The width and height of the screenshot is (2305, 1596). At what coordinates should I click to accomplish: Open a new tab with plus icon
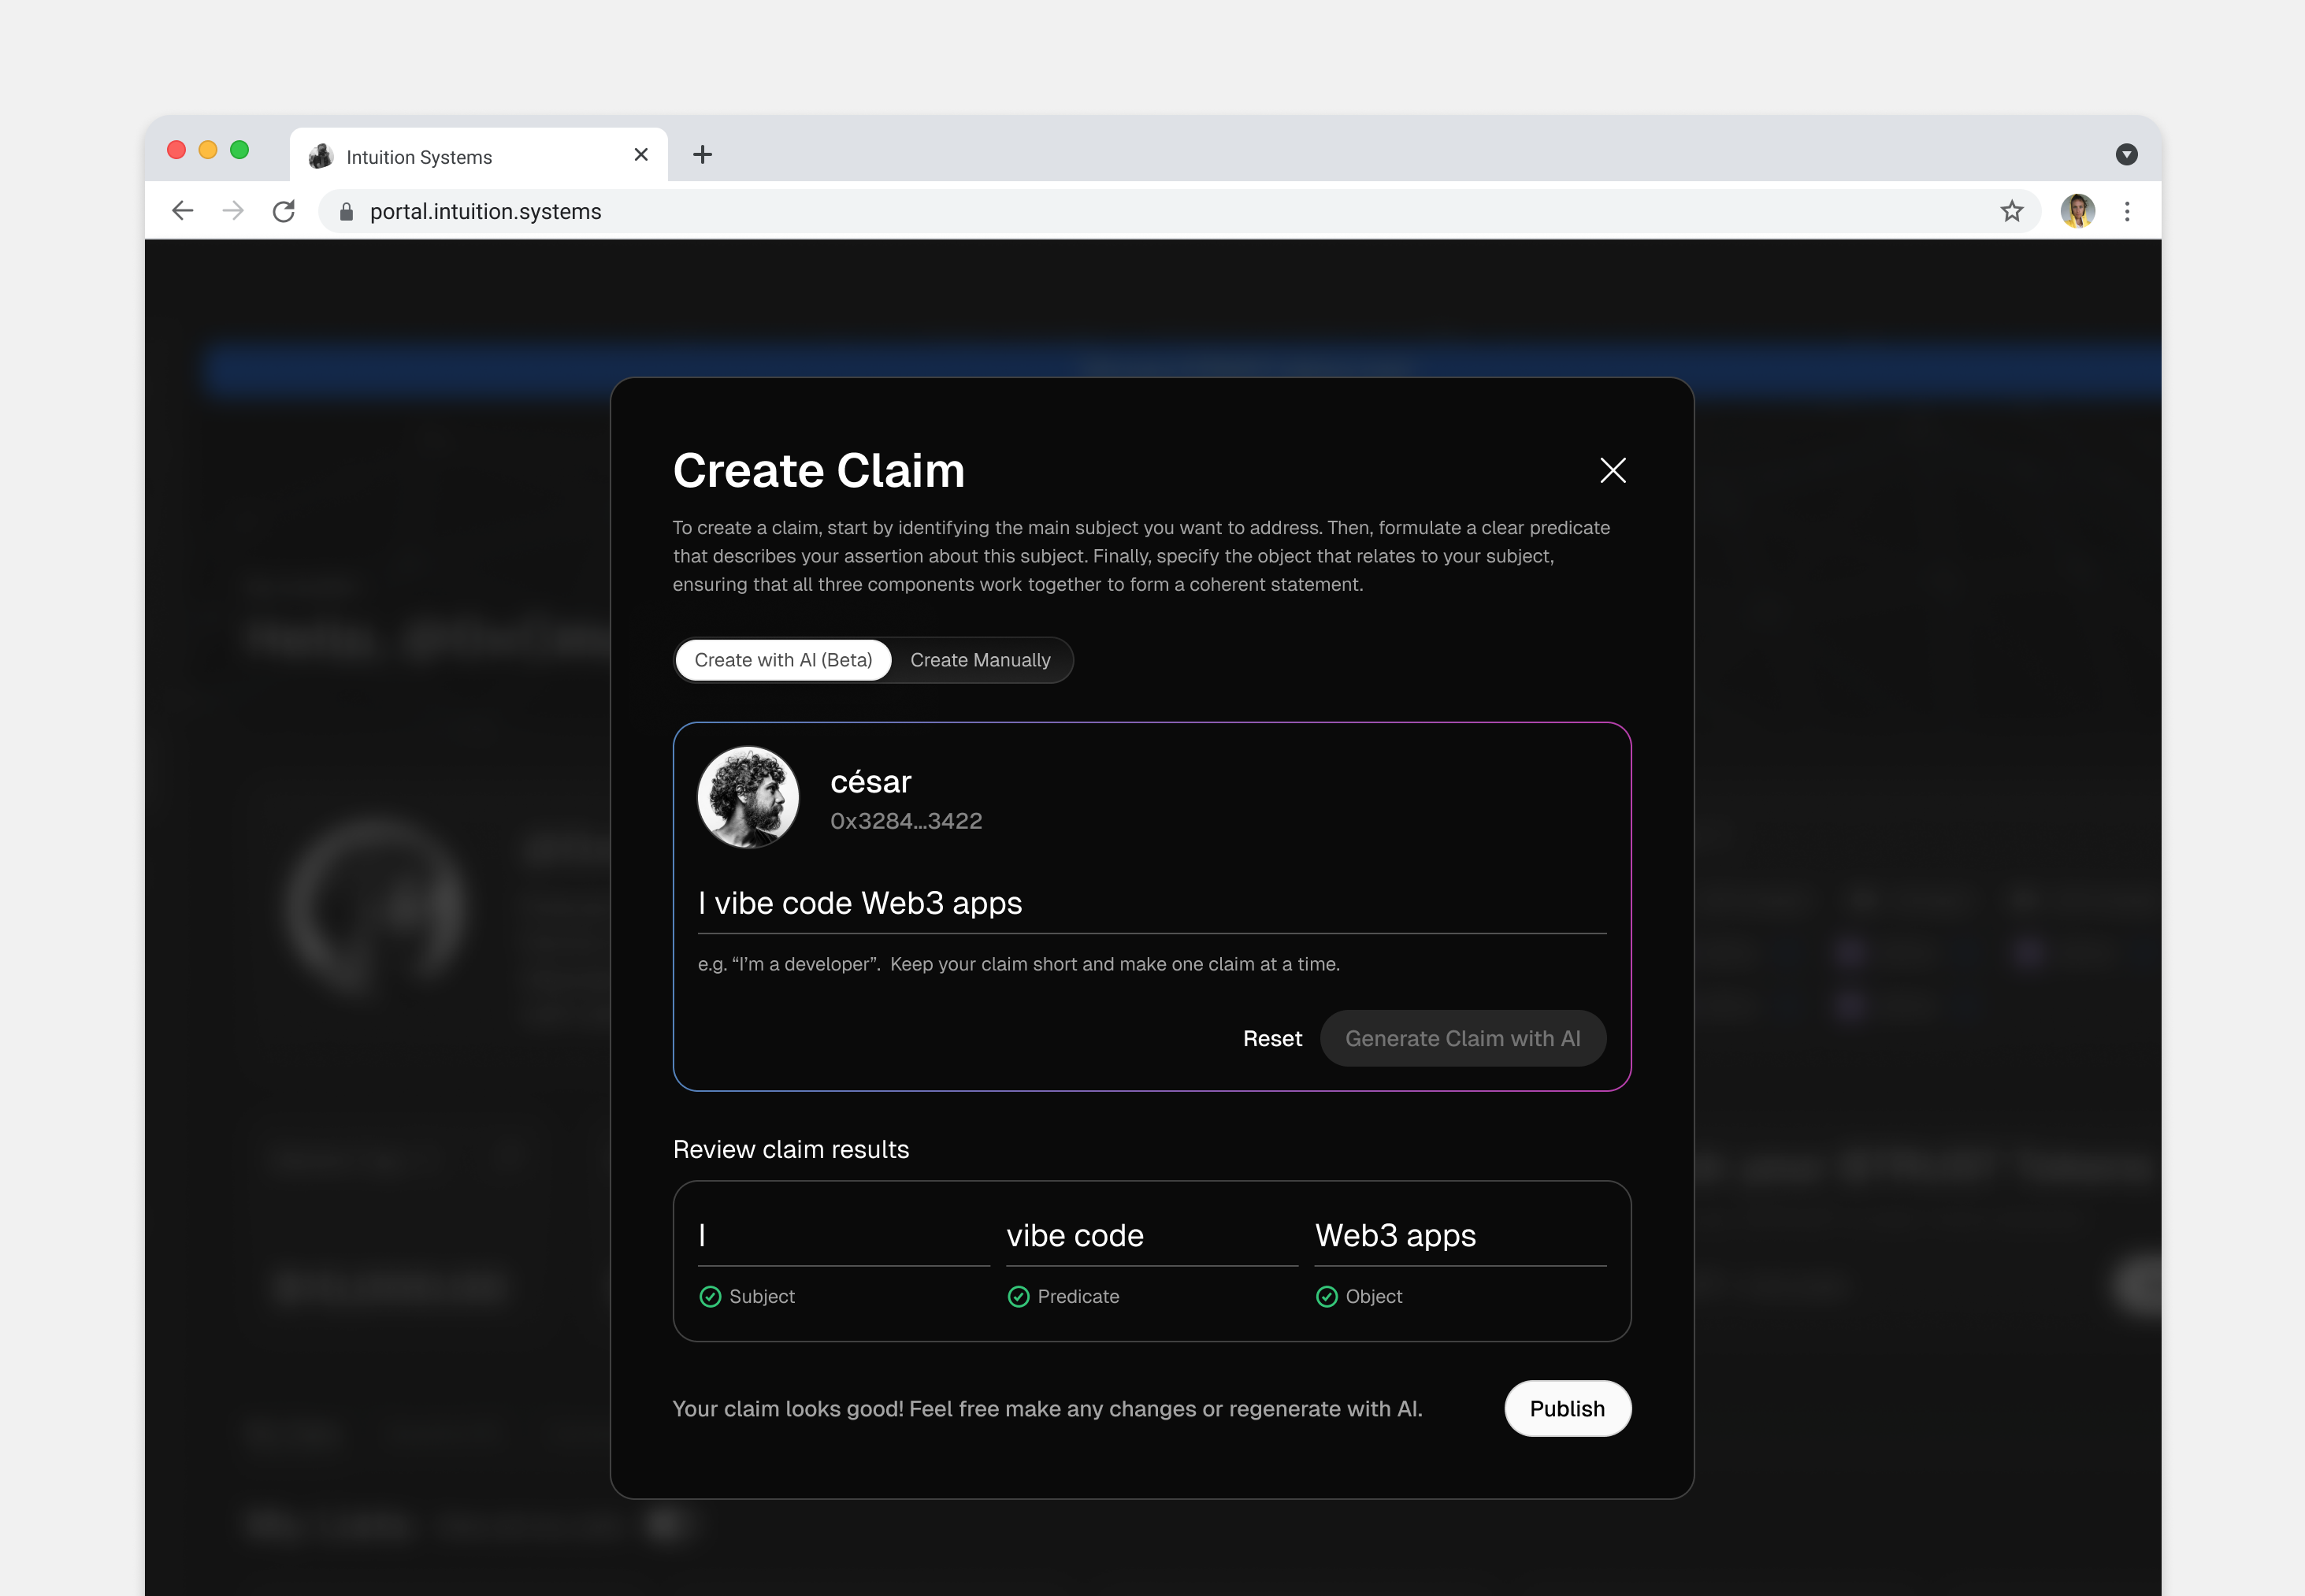(x=702, y=154)
